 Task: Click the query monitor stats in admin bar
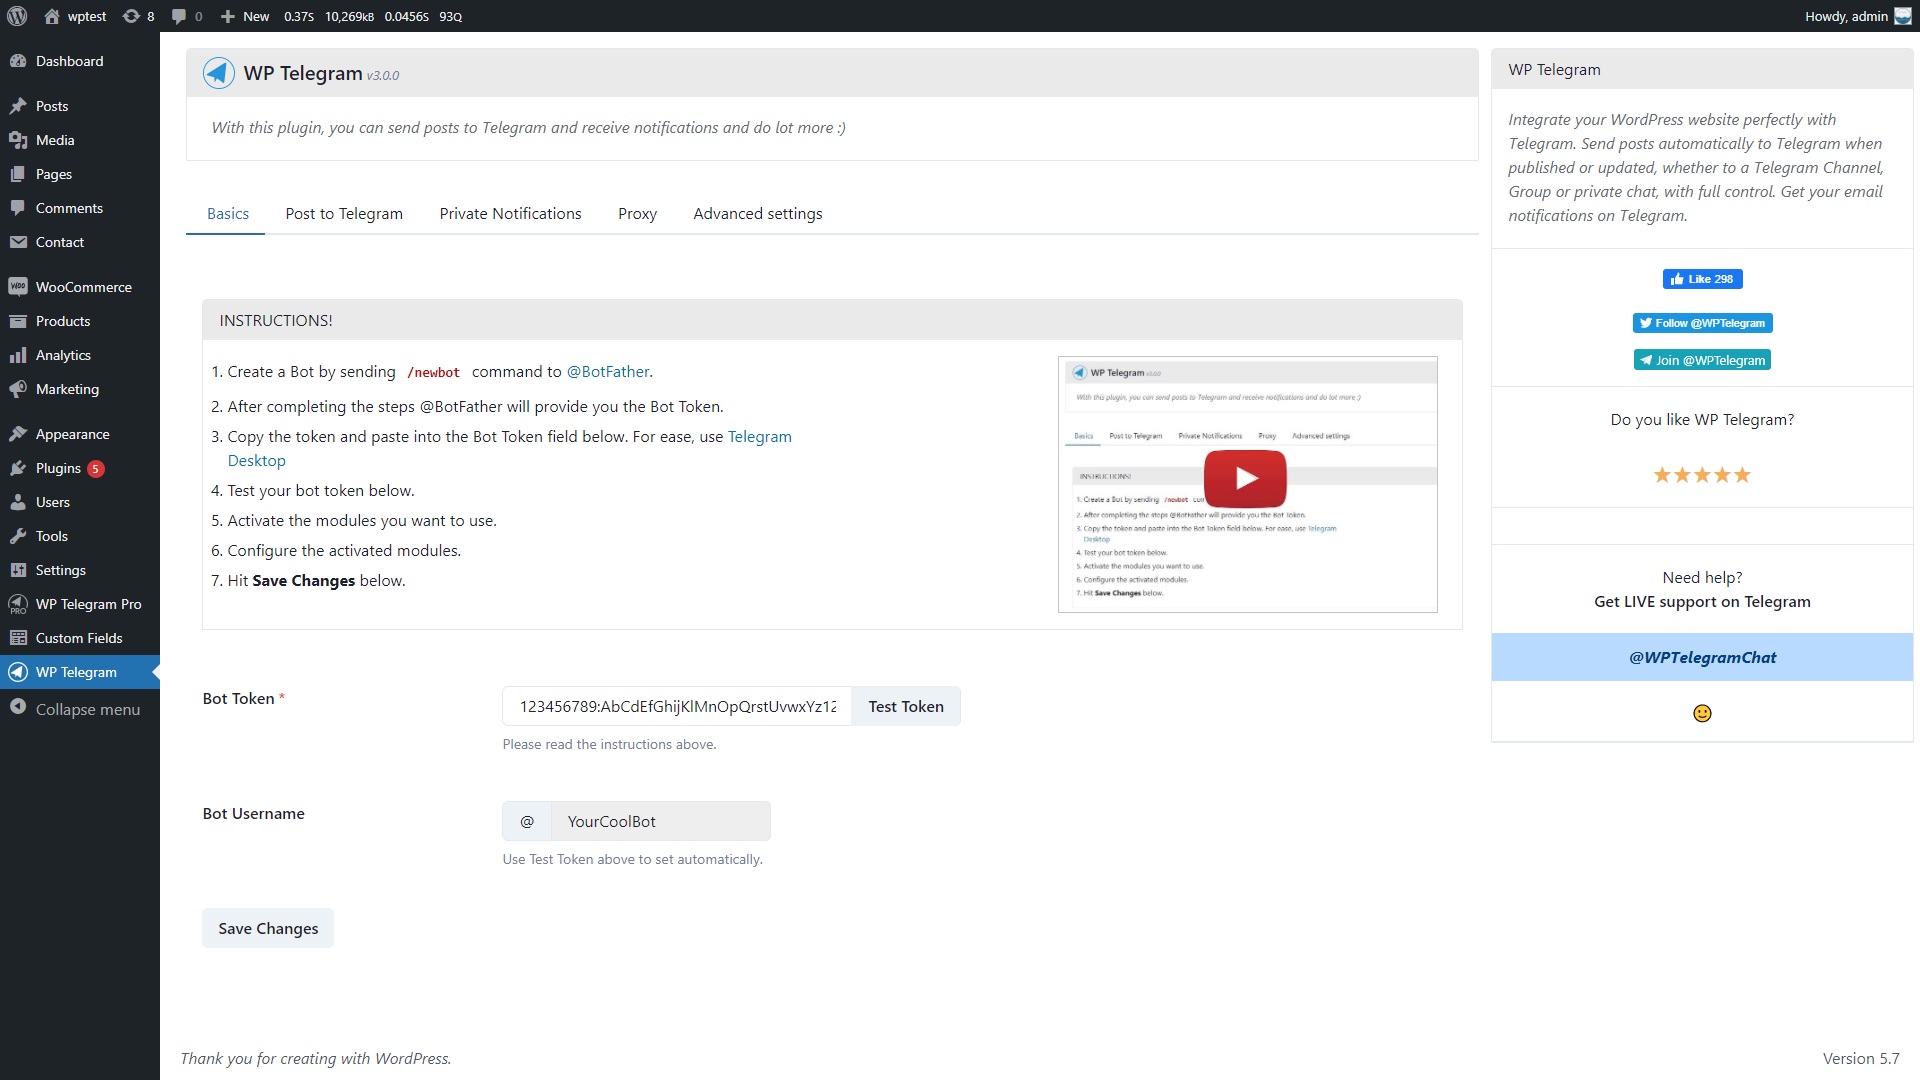373,16
